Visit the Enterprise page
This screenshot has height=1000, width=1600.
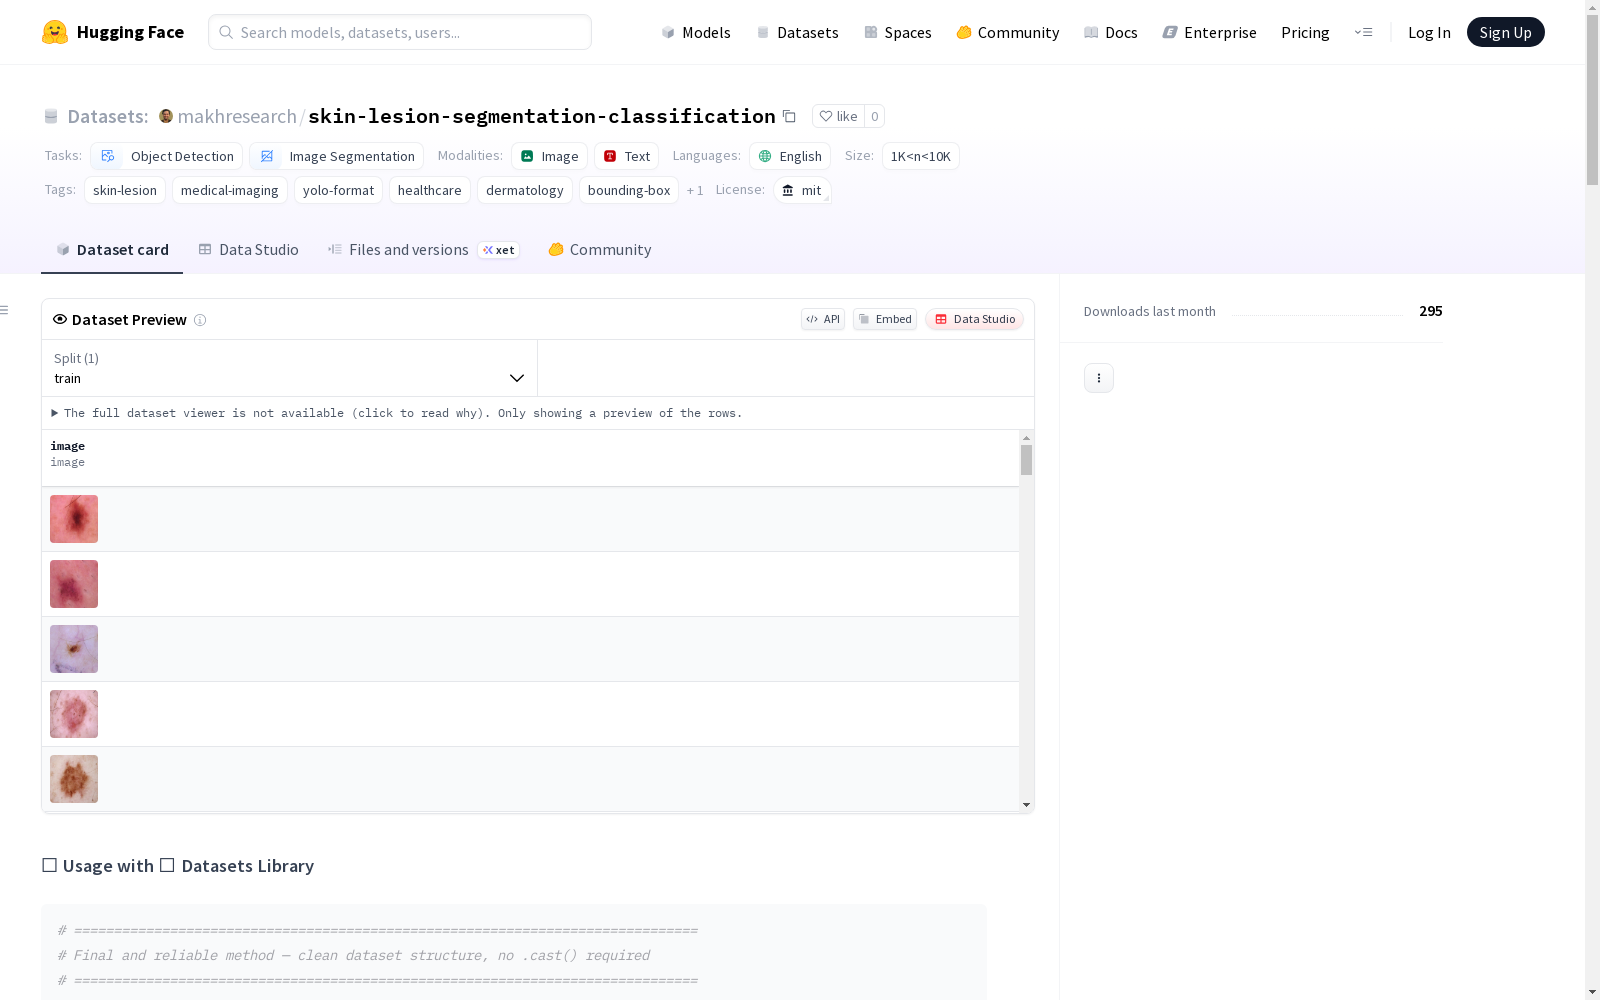pyautogui.click(x=1209, y=32)
